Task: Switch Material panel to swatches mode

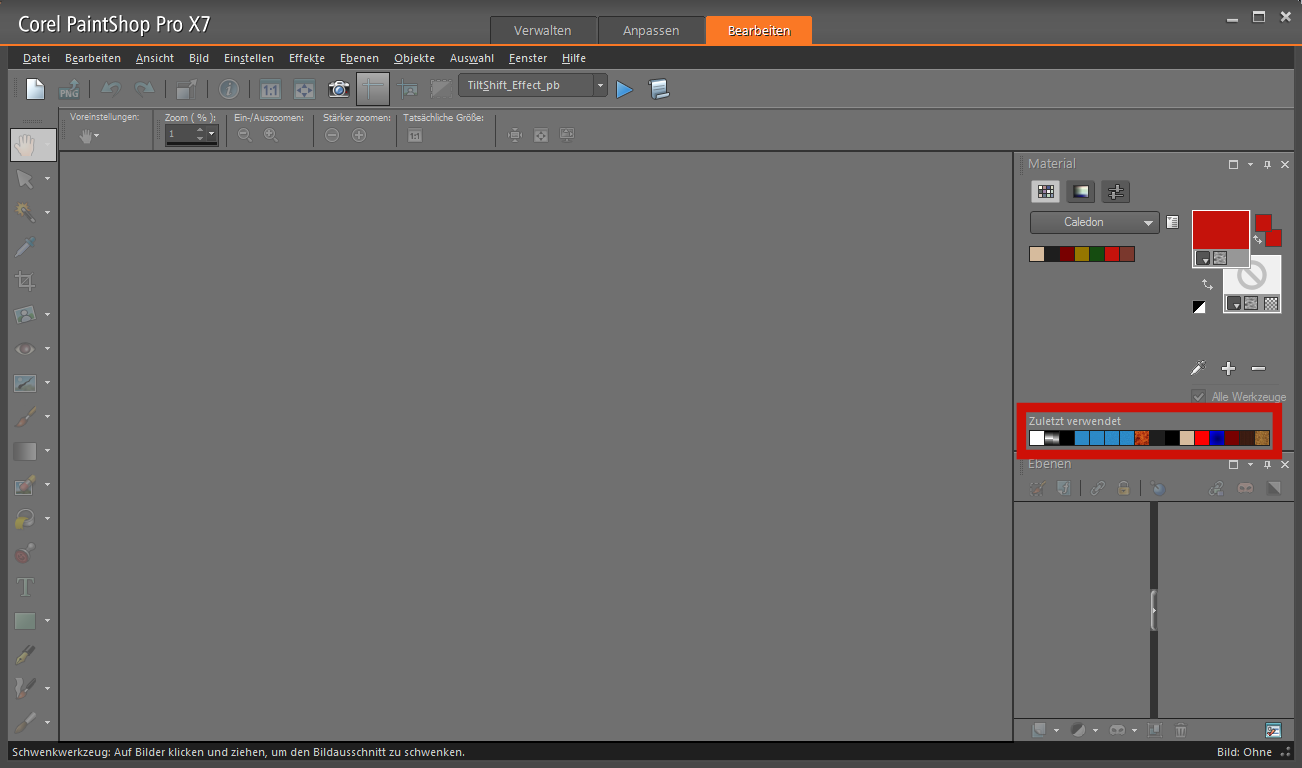Action: (1046, 192)
